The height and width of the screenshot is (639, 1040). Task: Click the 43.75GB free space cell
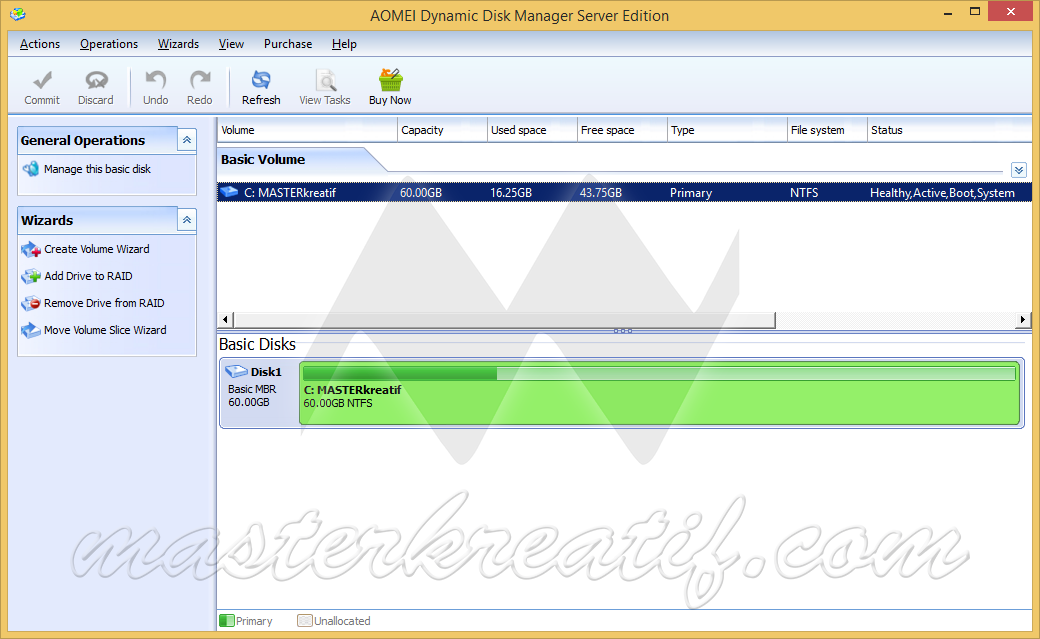click(x=601, y=193)
